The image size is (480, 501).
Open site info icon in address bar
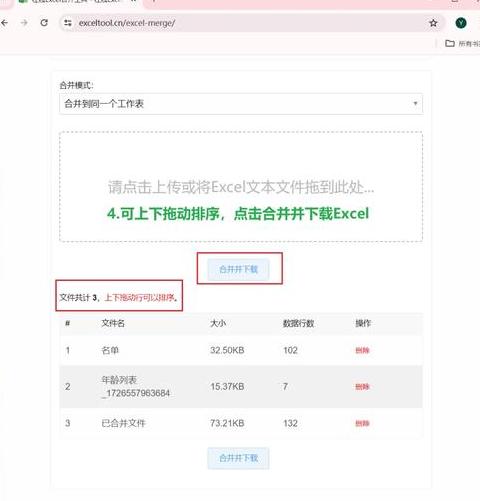(x=68, y=23)
